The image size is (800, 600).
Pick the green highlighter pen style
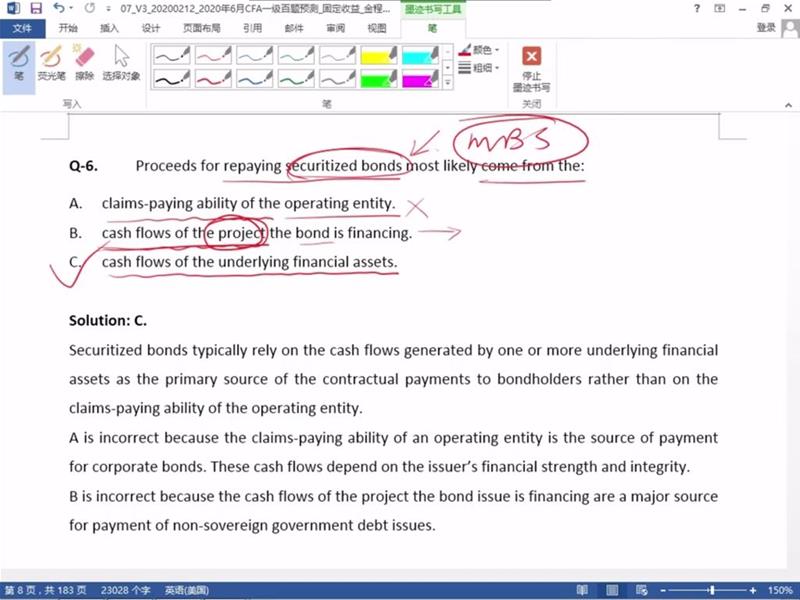click(x=379, y=79)
